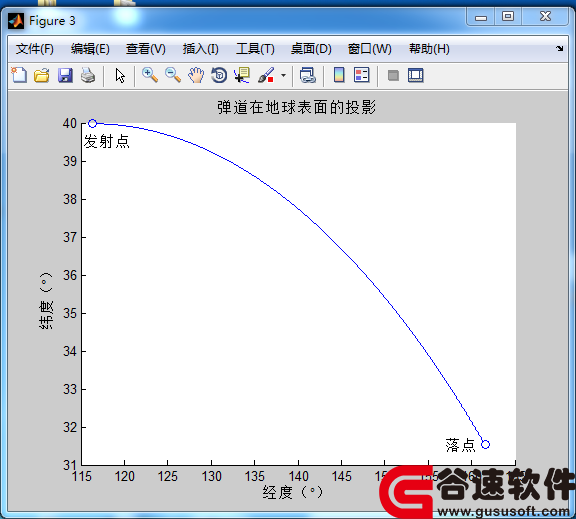Screen dimensions: 576x519
Task: Click the MATLAB logo in title bar
Action: pyautogui.click(x=16, y=21)
